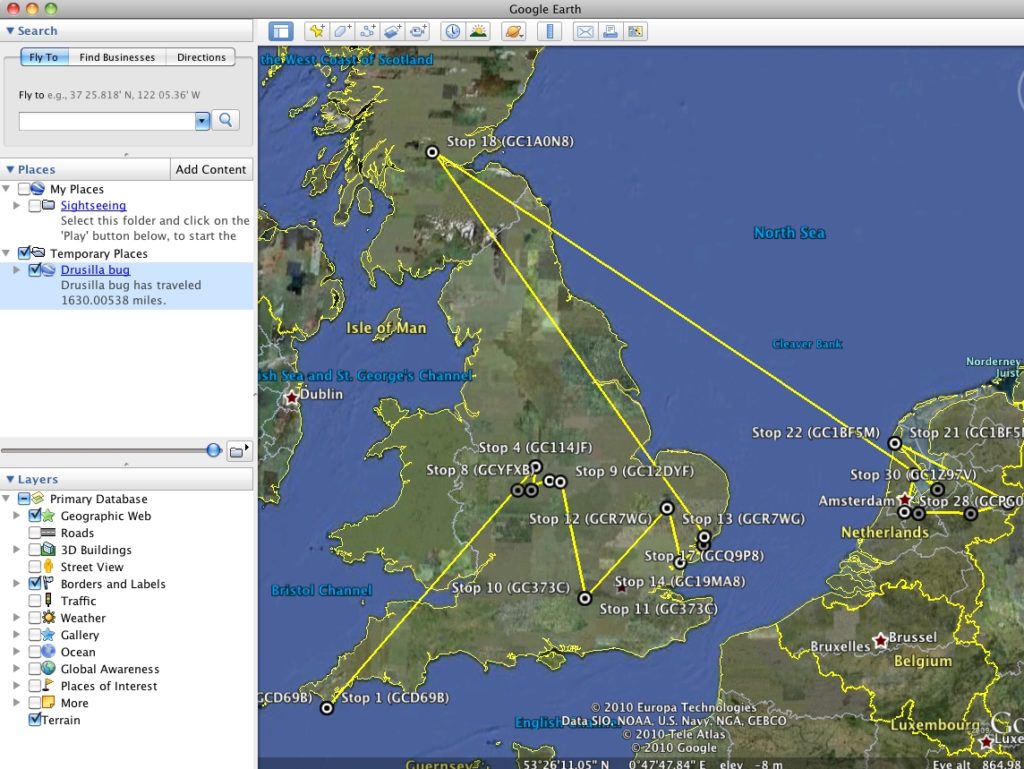Disable the Borders and Labels layer
Viewport: 1024px width, 769px height.
pos(37,584)
